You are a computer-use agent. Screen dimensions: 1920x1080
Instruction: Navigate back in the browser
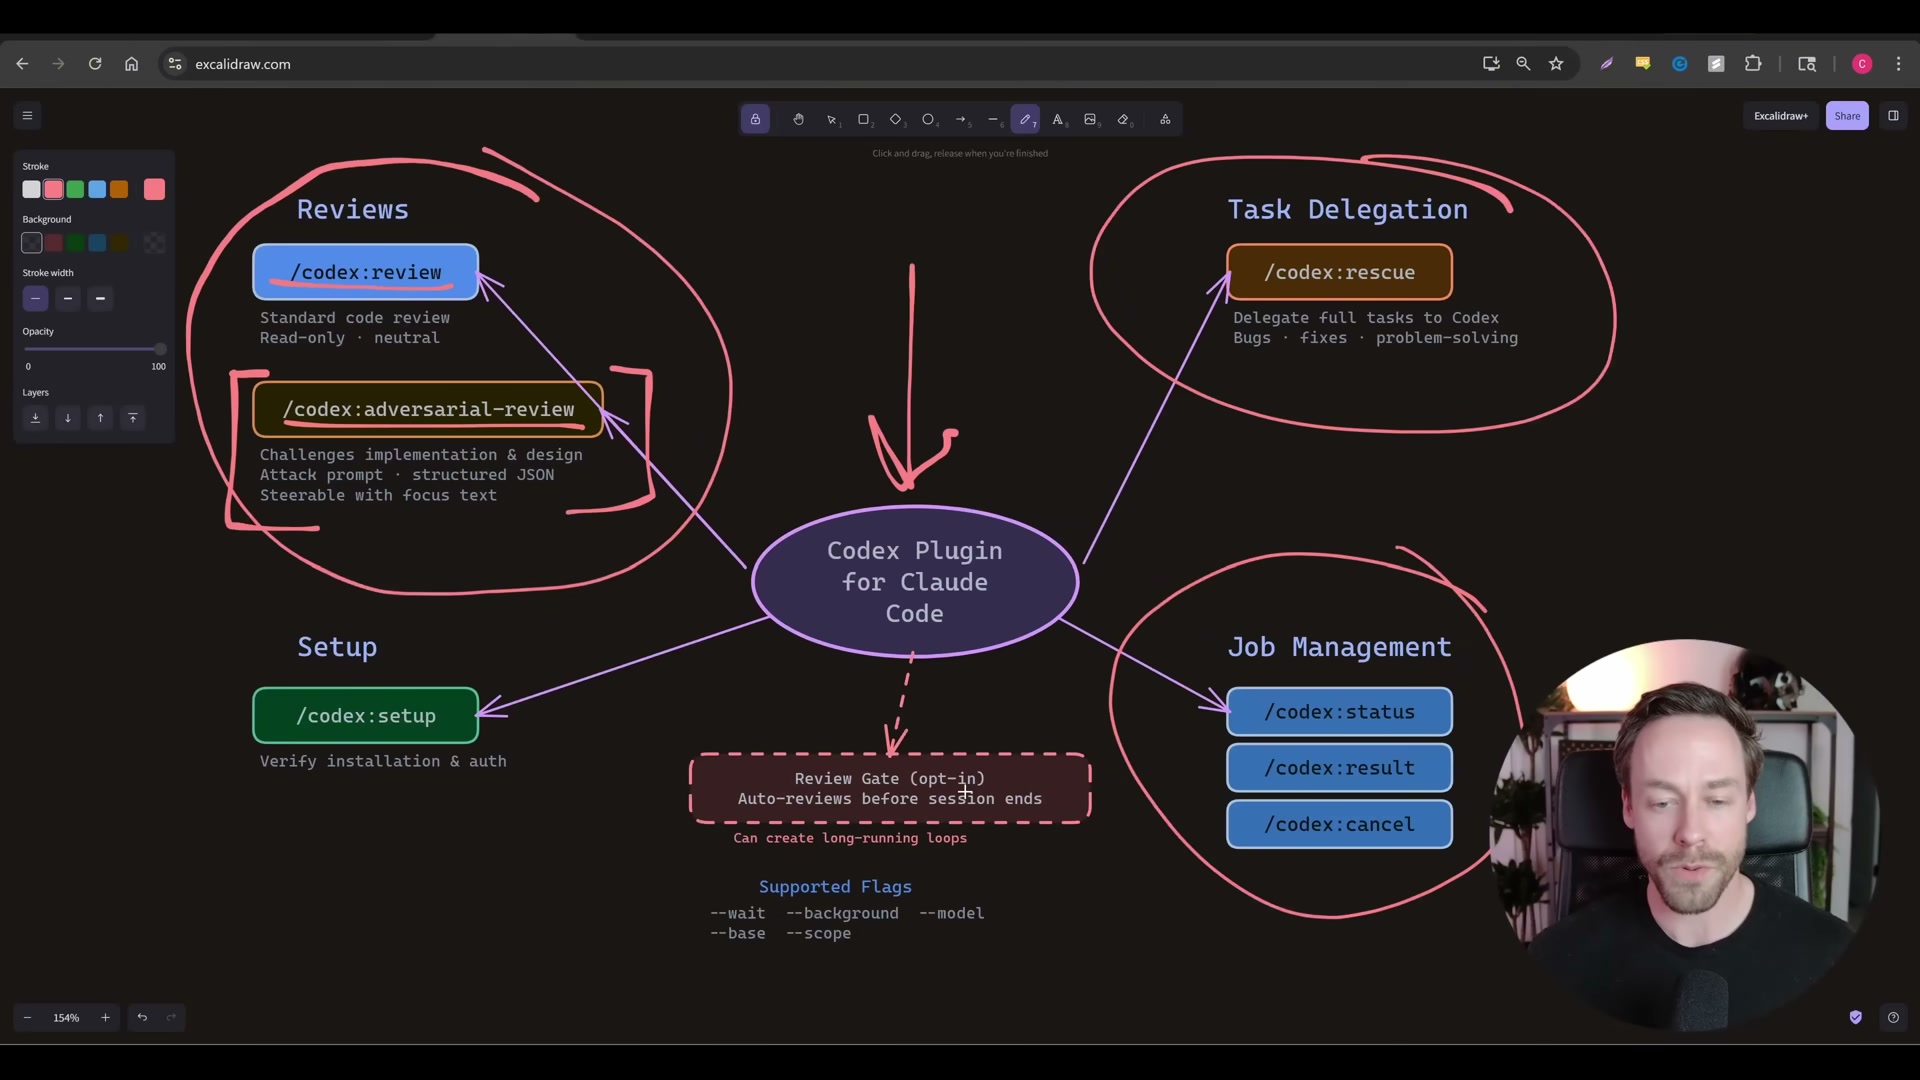point(22,64)
